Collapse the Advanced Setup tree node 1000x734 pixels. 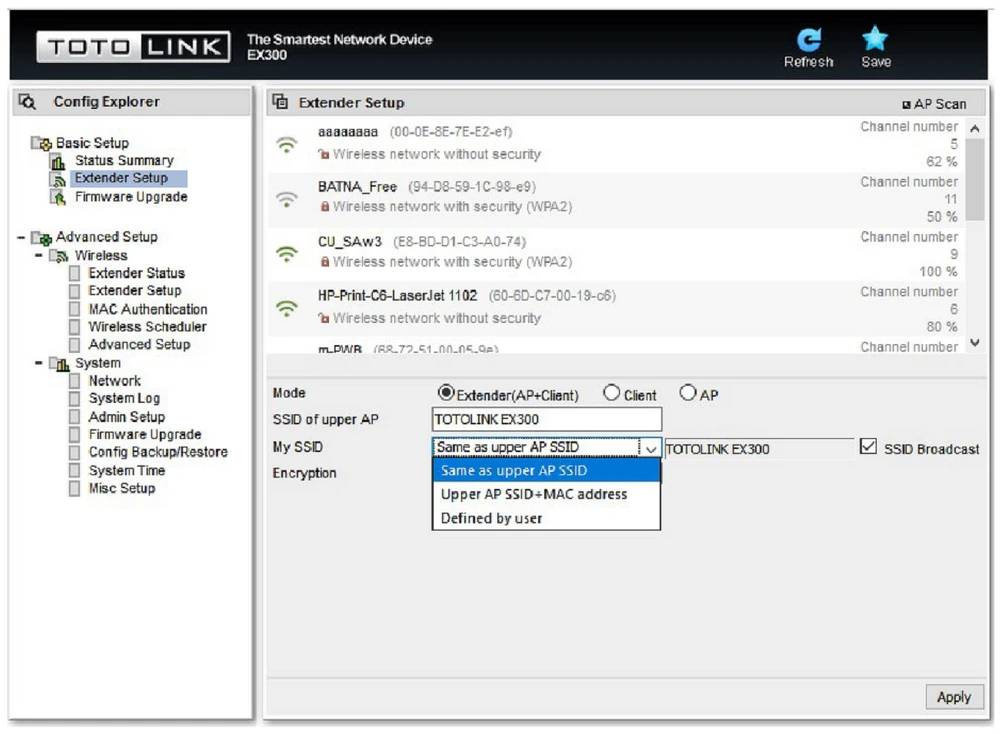[21, 237]
